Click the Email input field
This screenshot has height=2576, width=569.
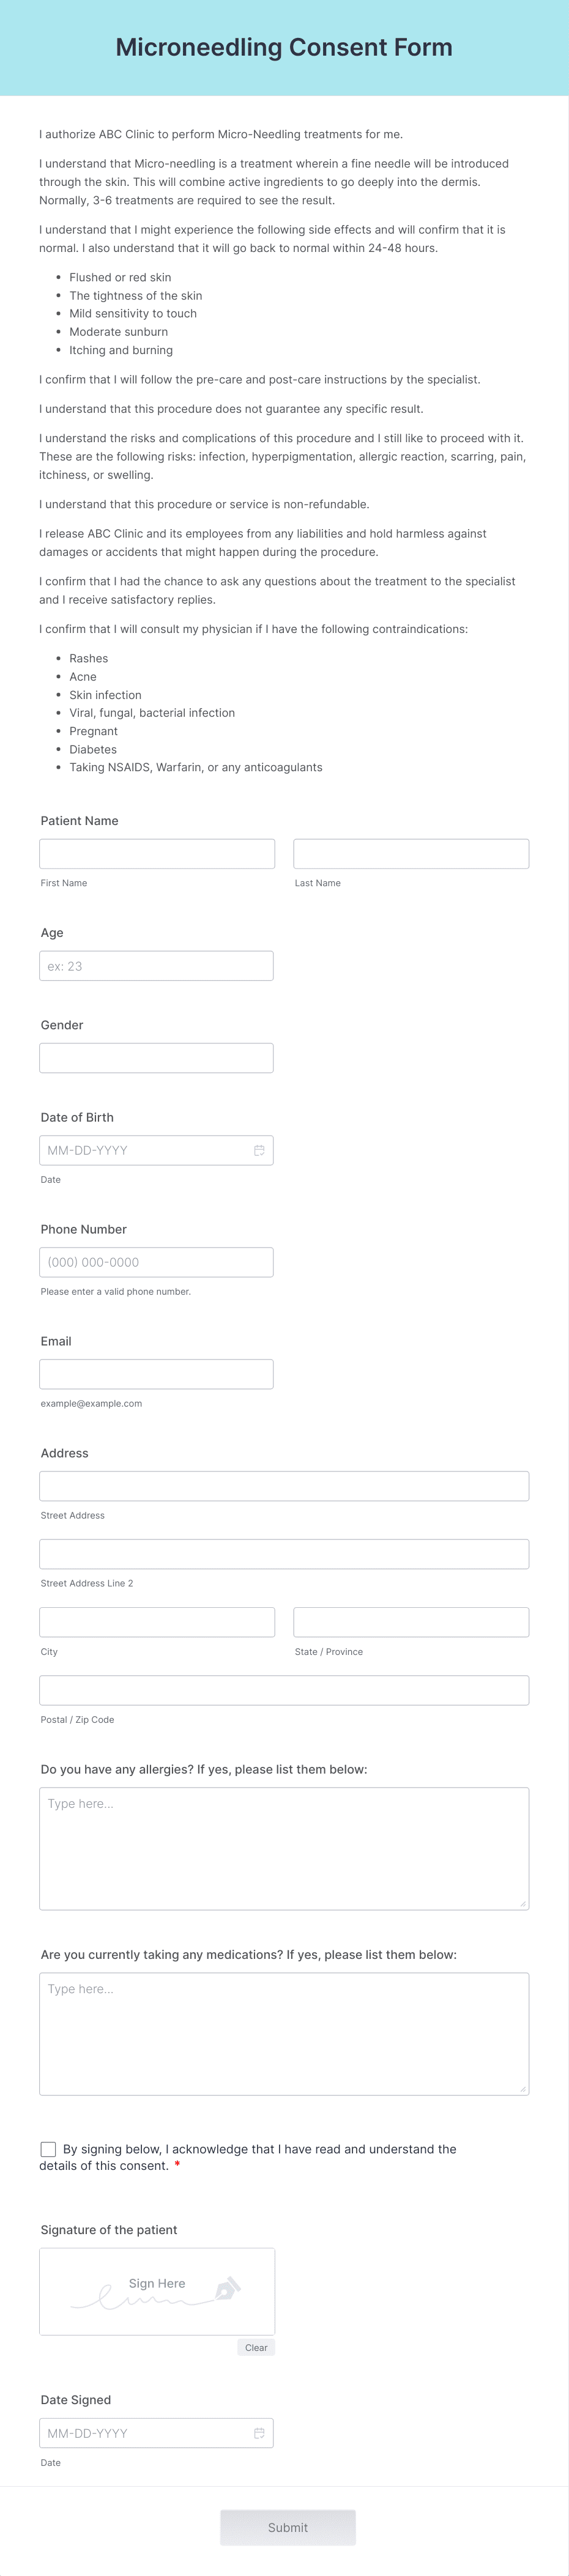(x=156, y=1373)
